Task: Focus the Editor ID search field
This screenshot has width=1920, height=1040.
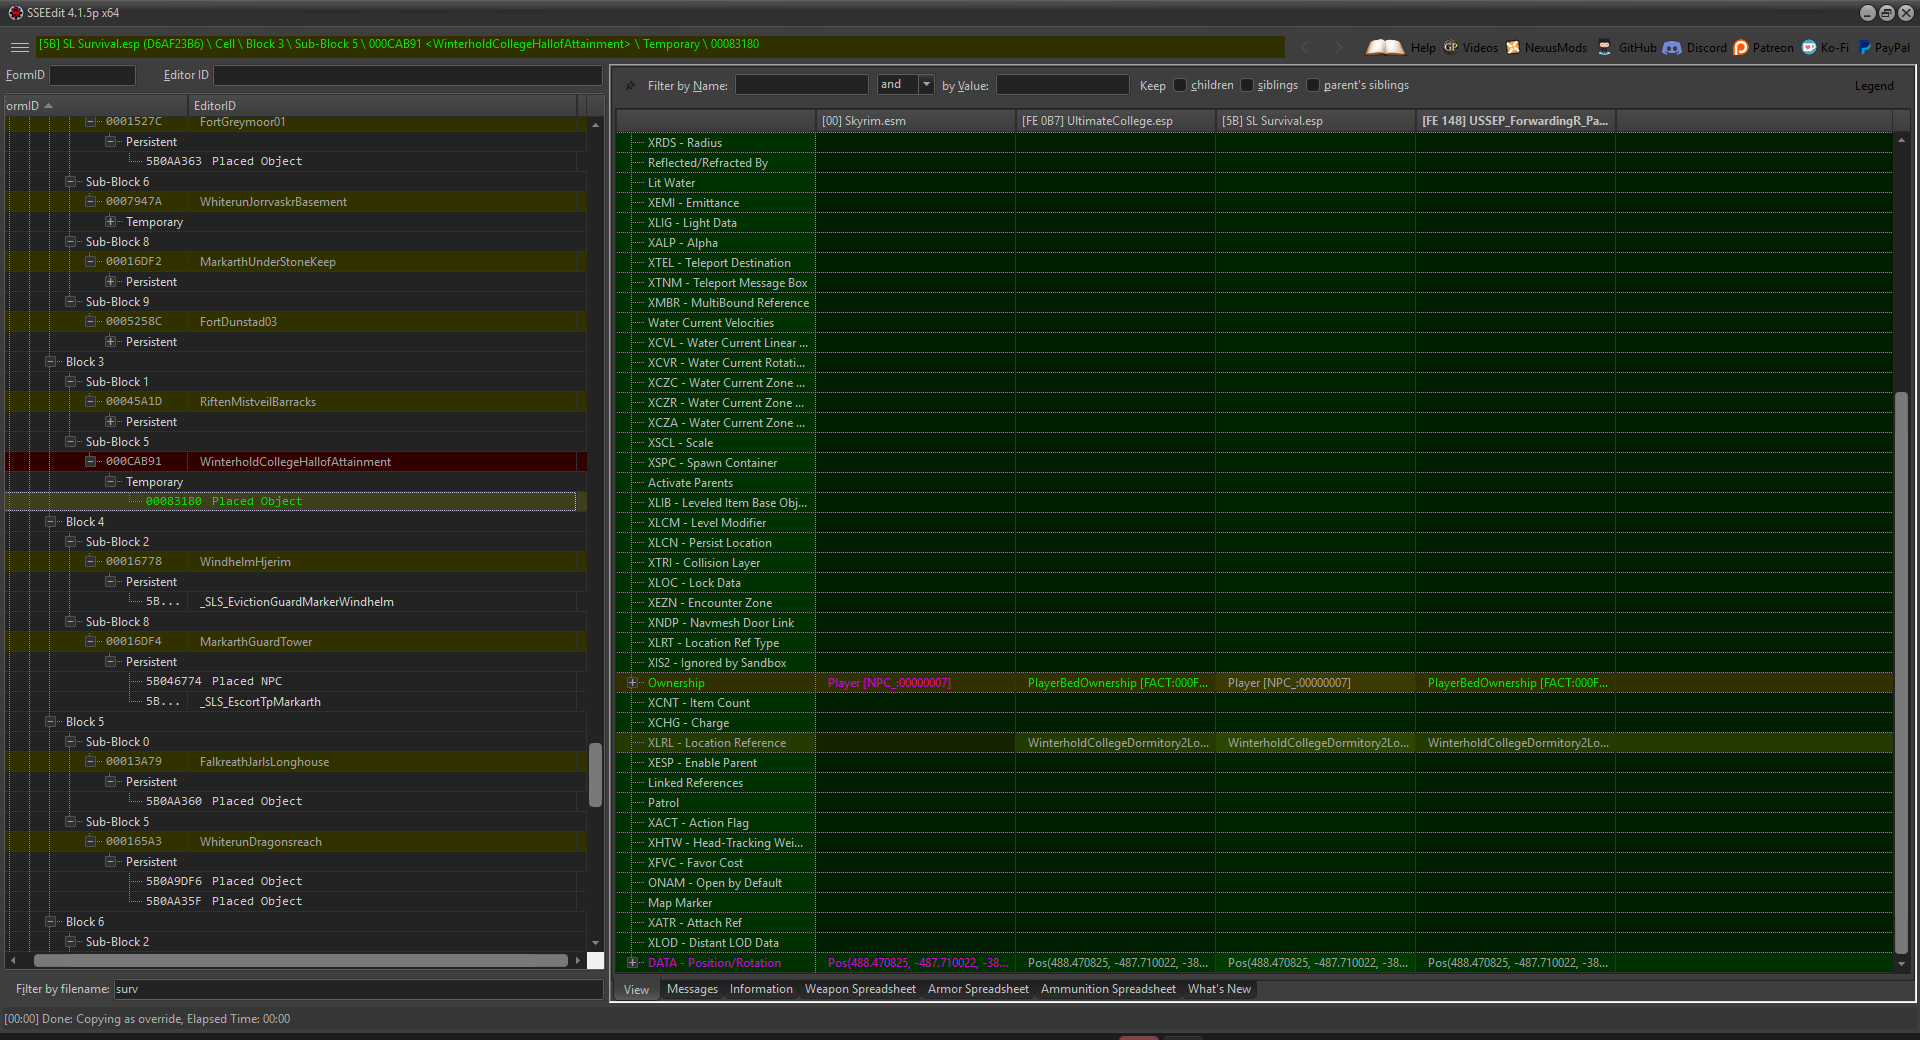Action: [408, 75]
